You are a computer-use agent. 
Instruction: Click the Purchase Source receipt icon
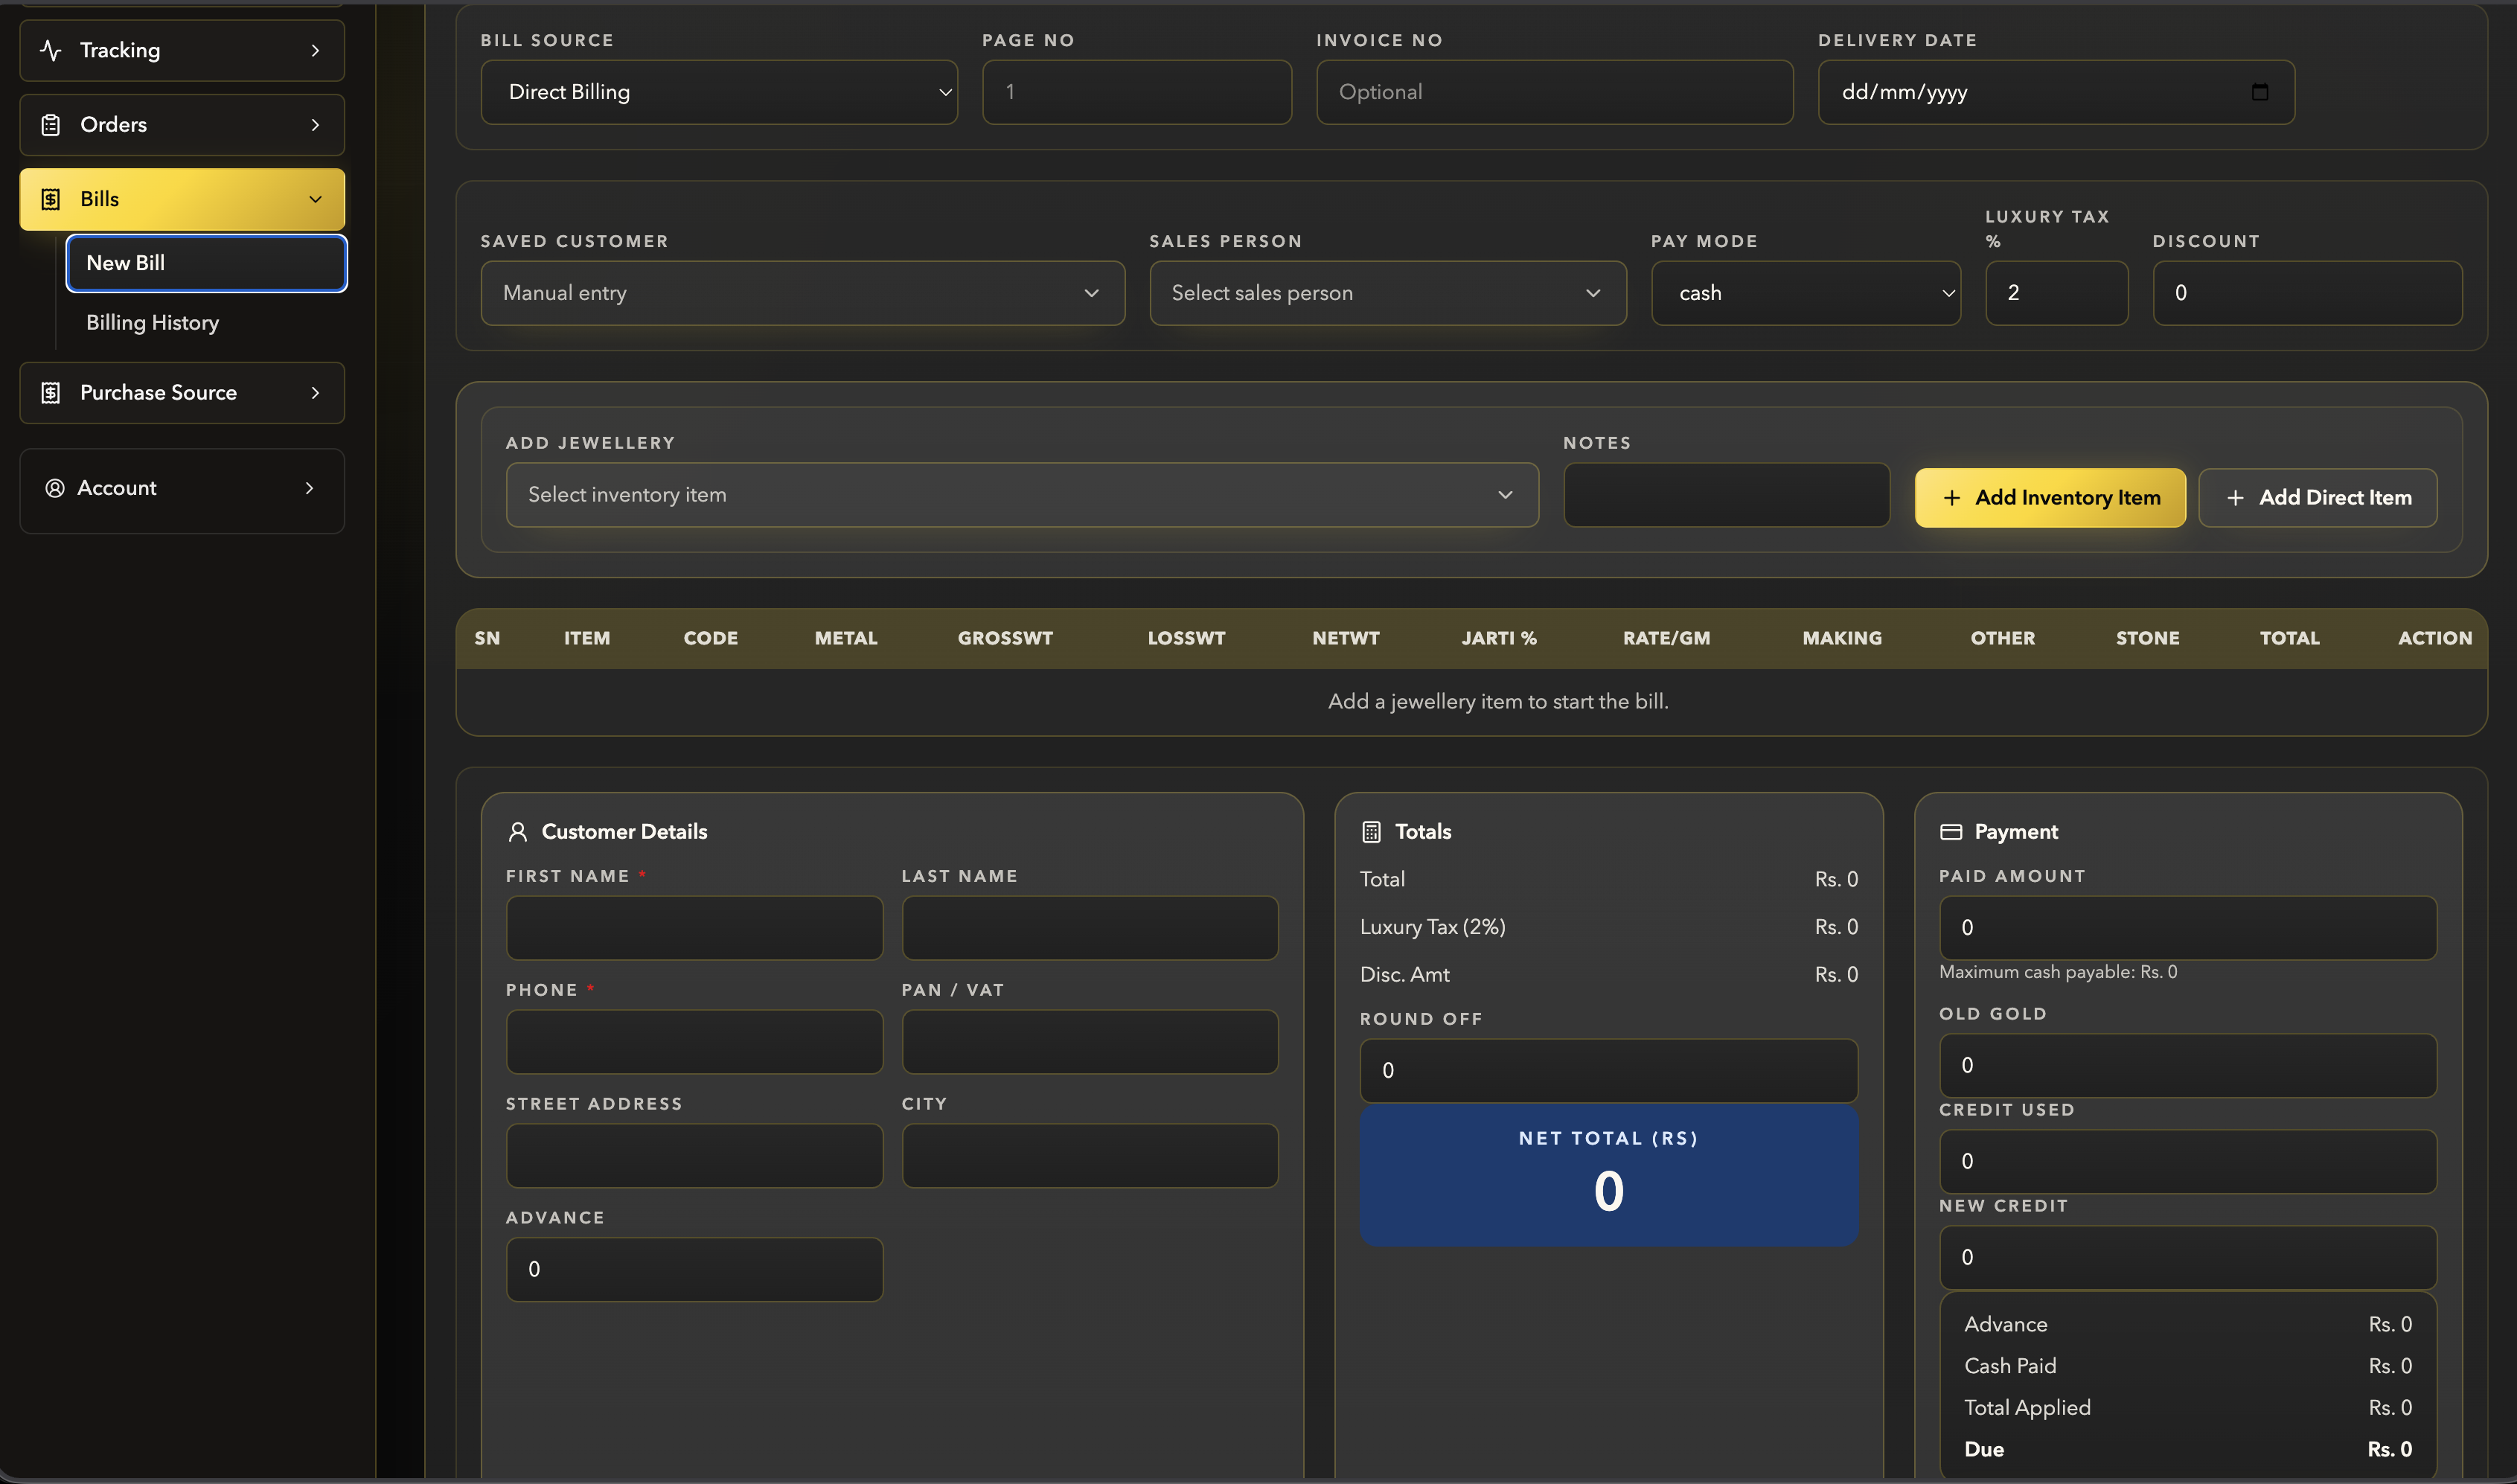coord(51,393)
